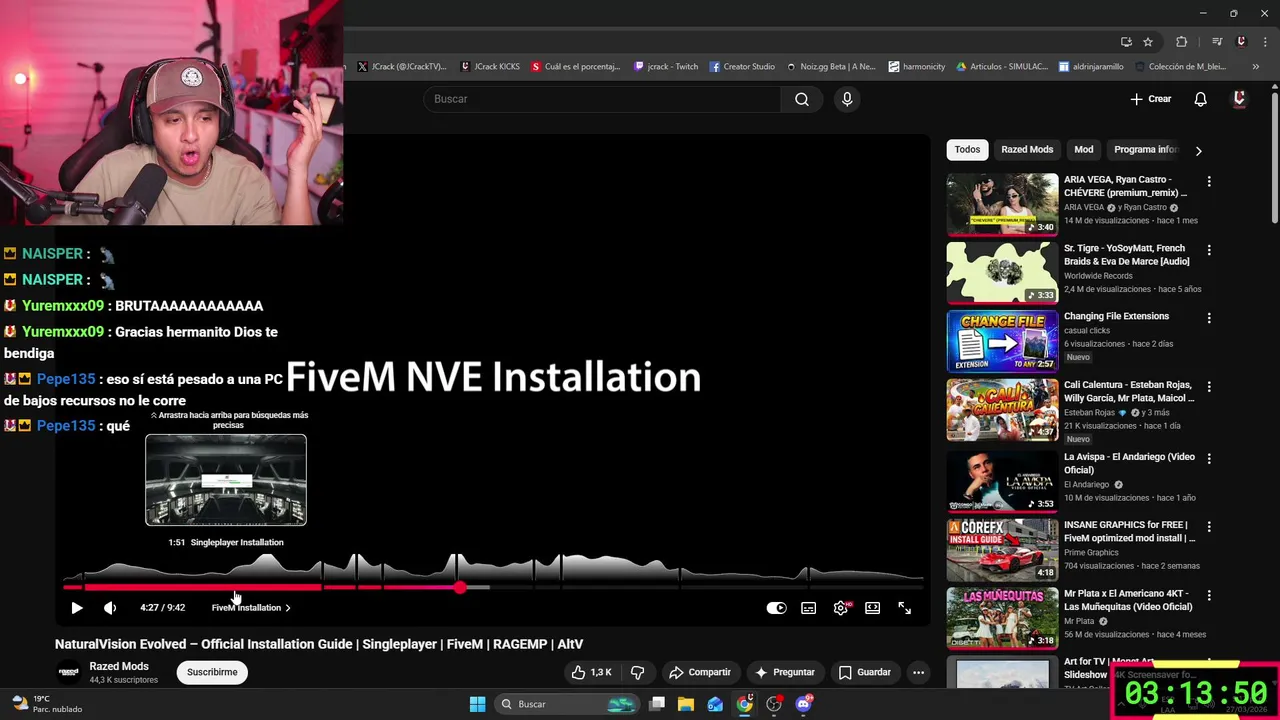Open Task View on the taskbar

pos(657,704)
